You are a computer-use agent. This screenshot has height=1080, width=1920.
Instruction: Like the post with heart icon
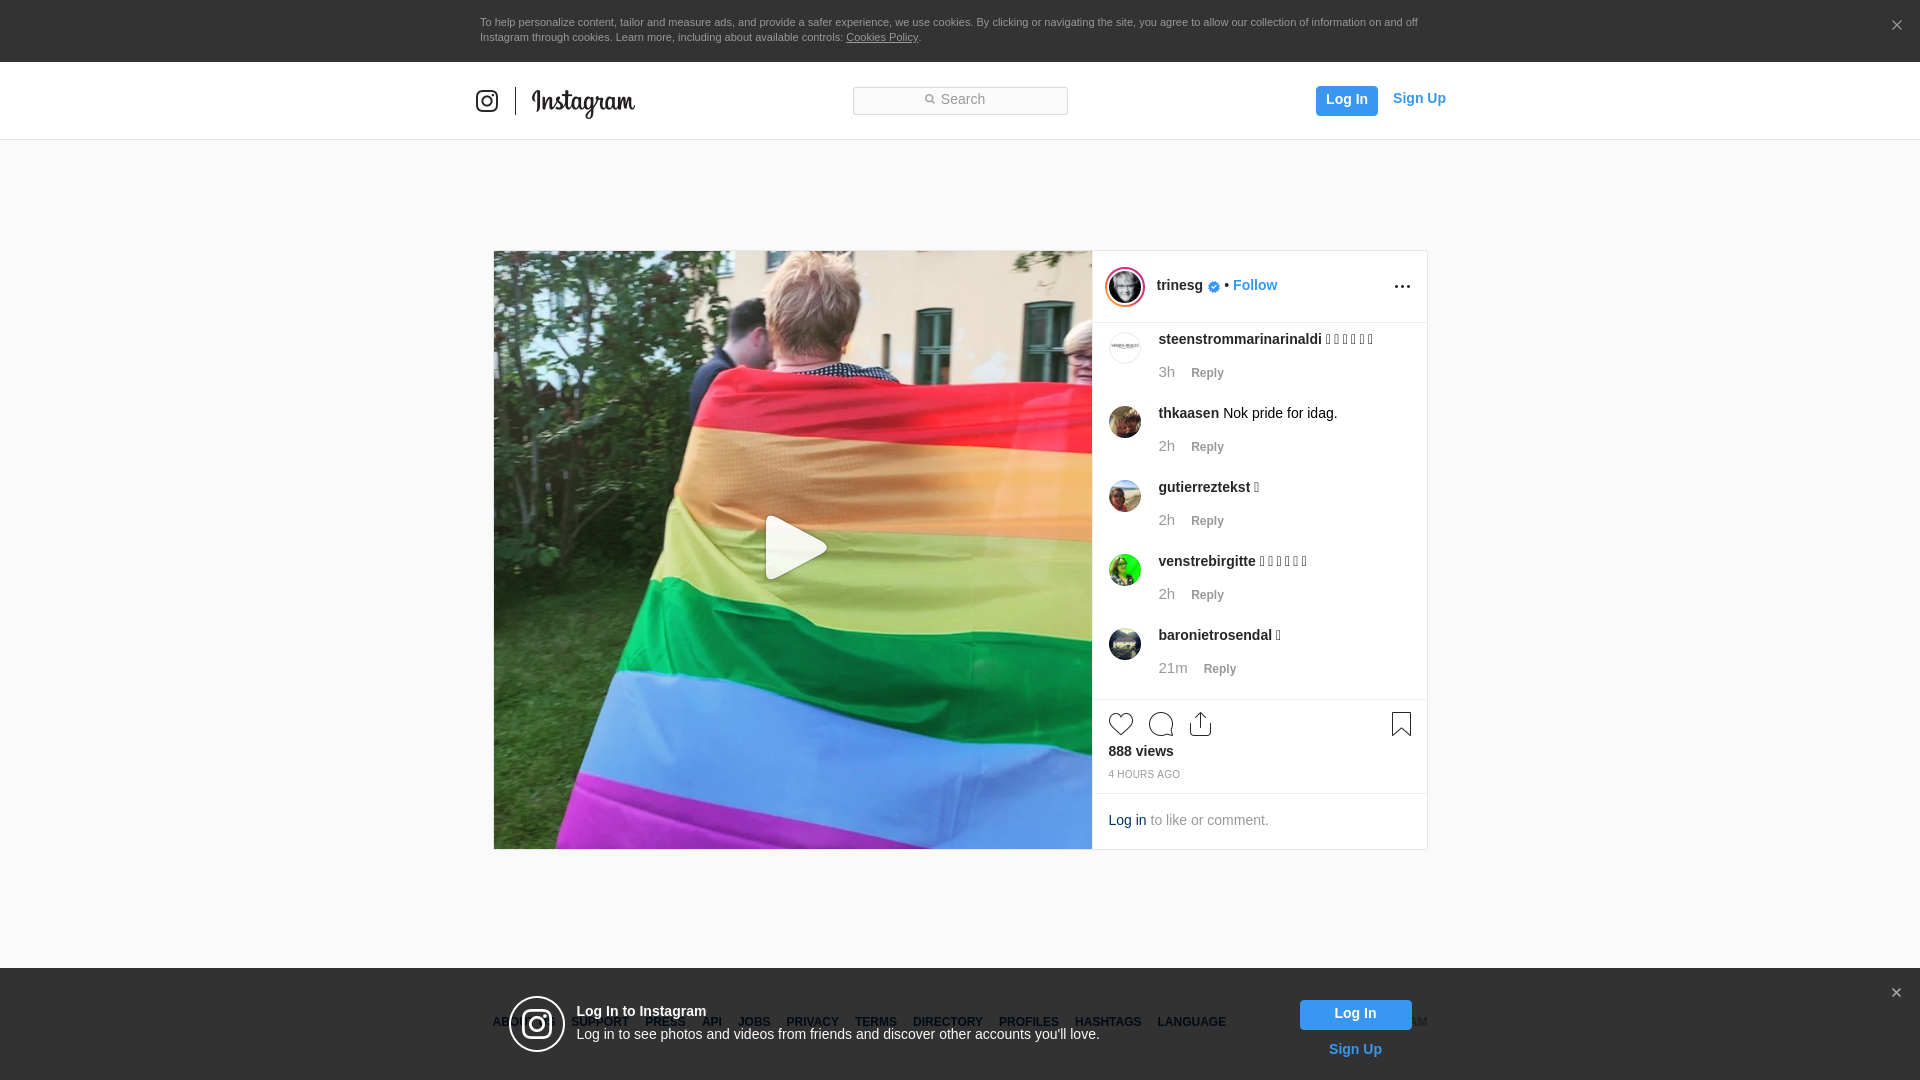tap(1121, 724)
